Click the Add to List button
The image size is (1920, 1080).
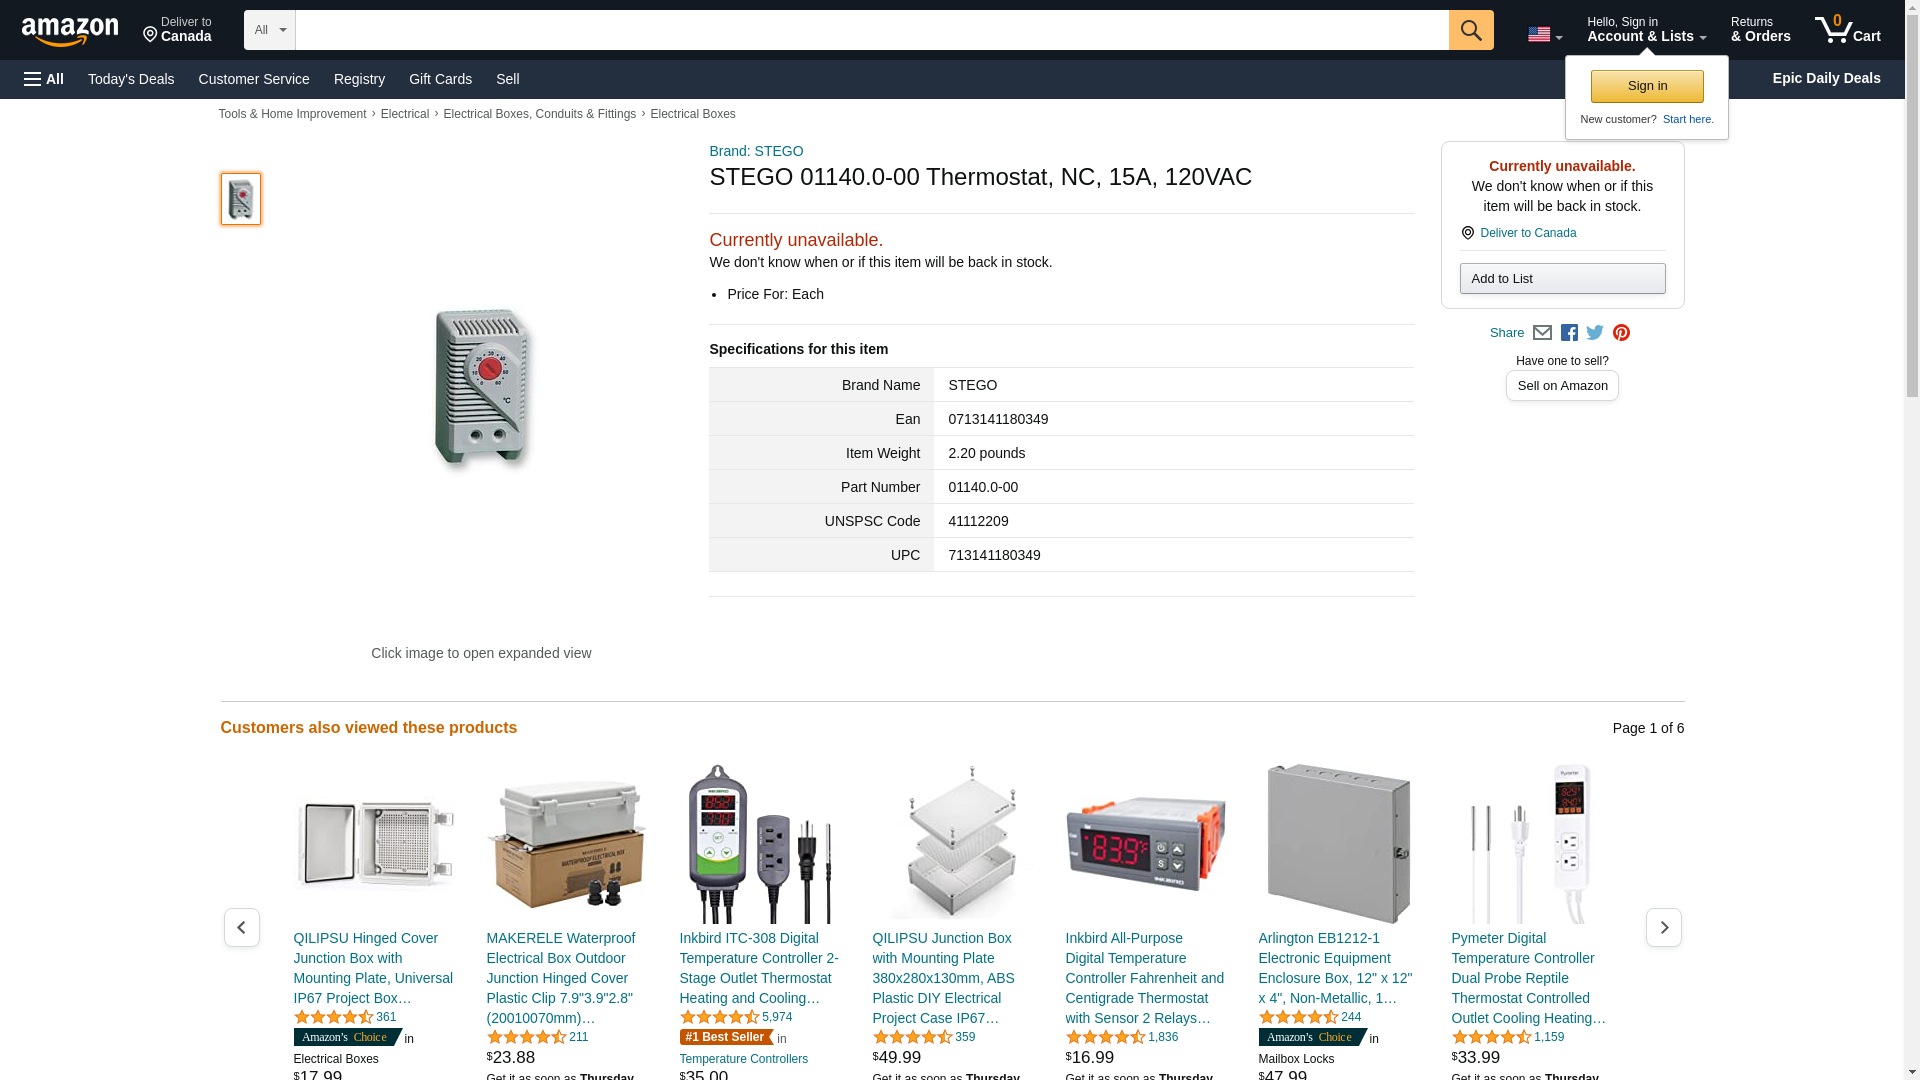[x=1562, y=279]
